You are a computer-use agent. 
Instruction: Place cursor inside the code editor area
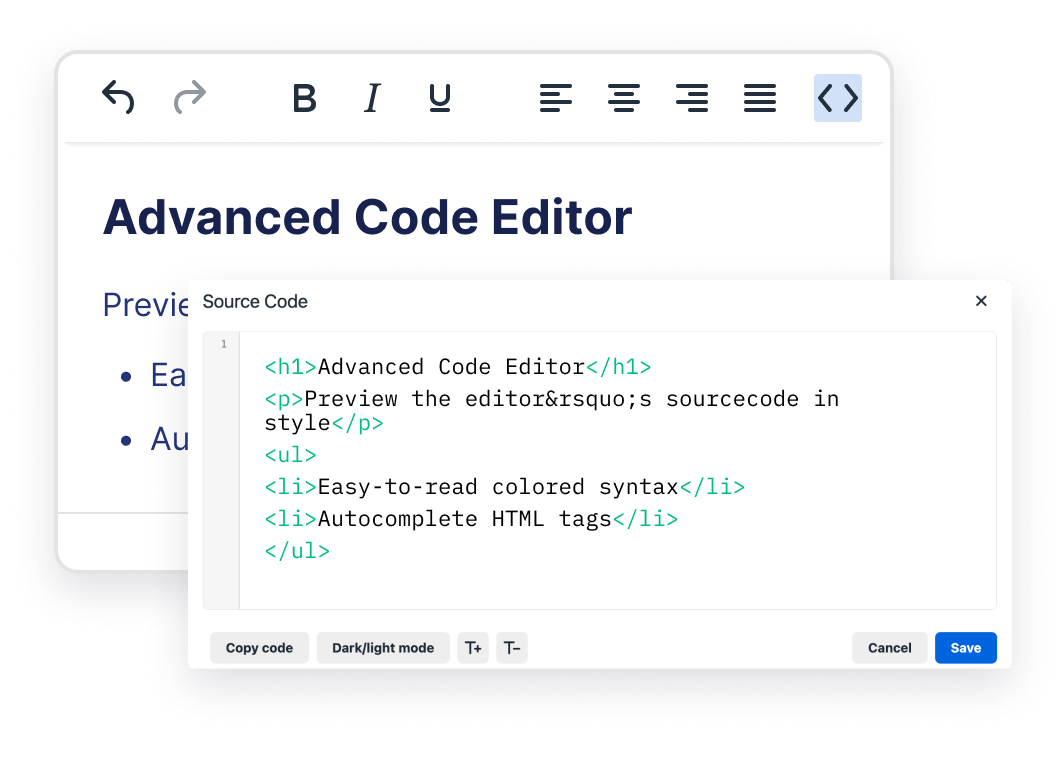(x=600, y=470)
